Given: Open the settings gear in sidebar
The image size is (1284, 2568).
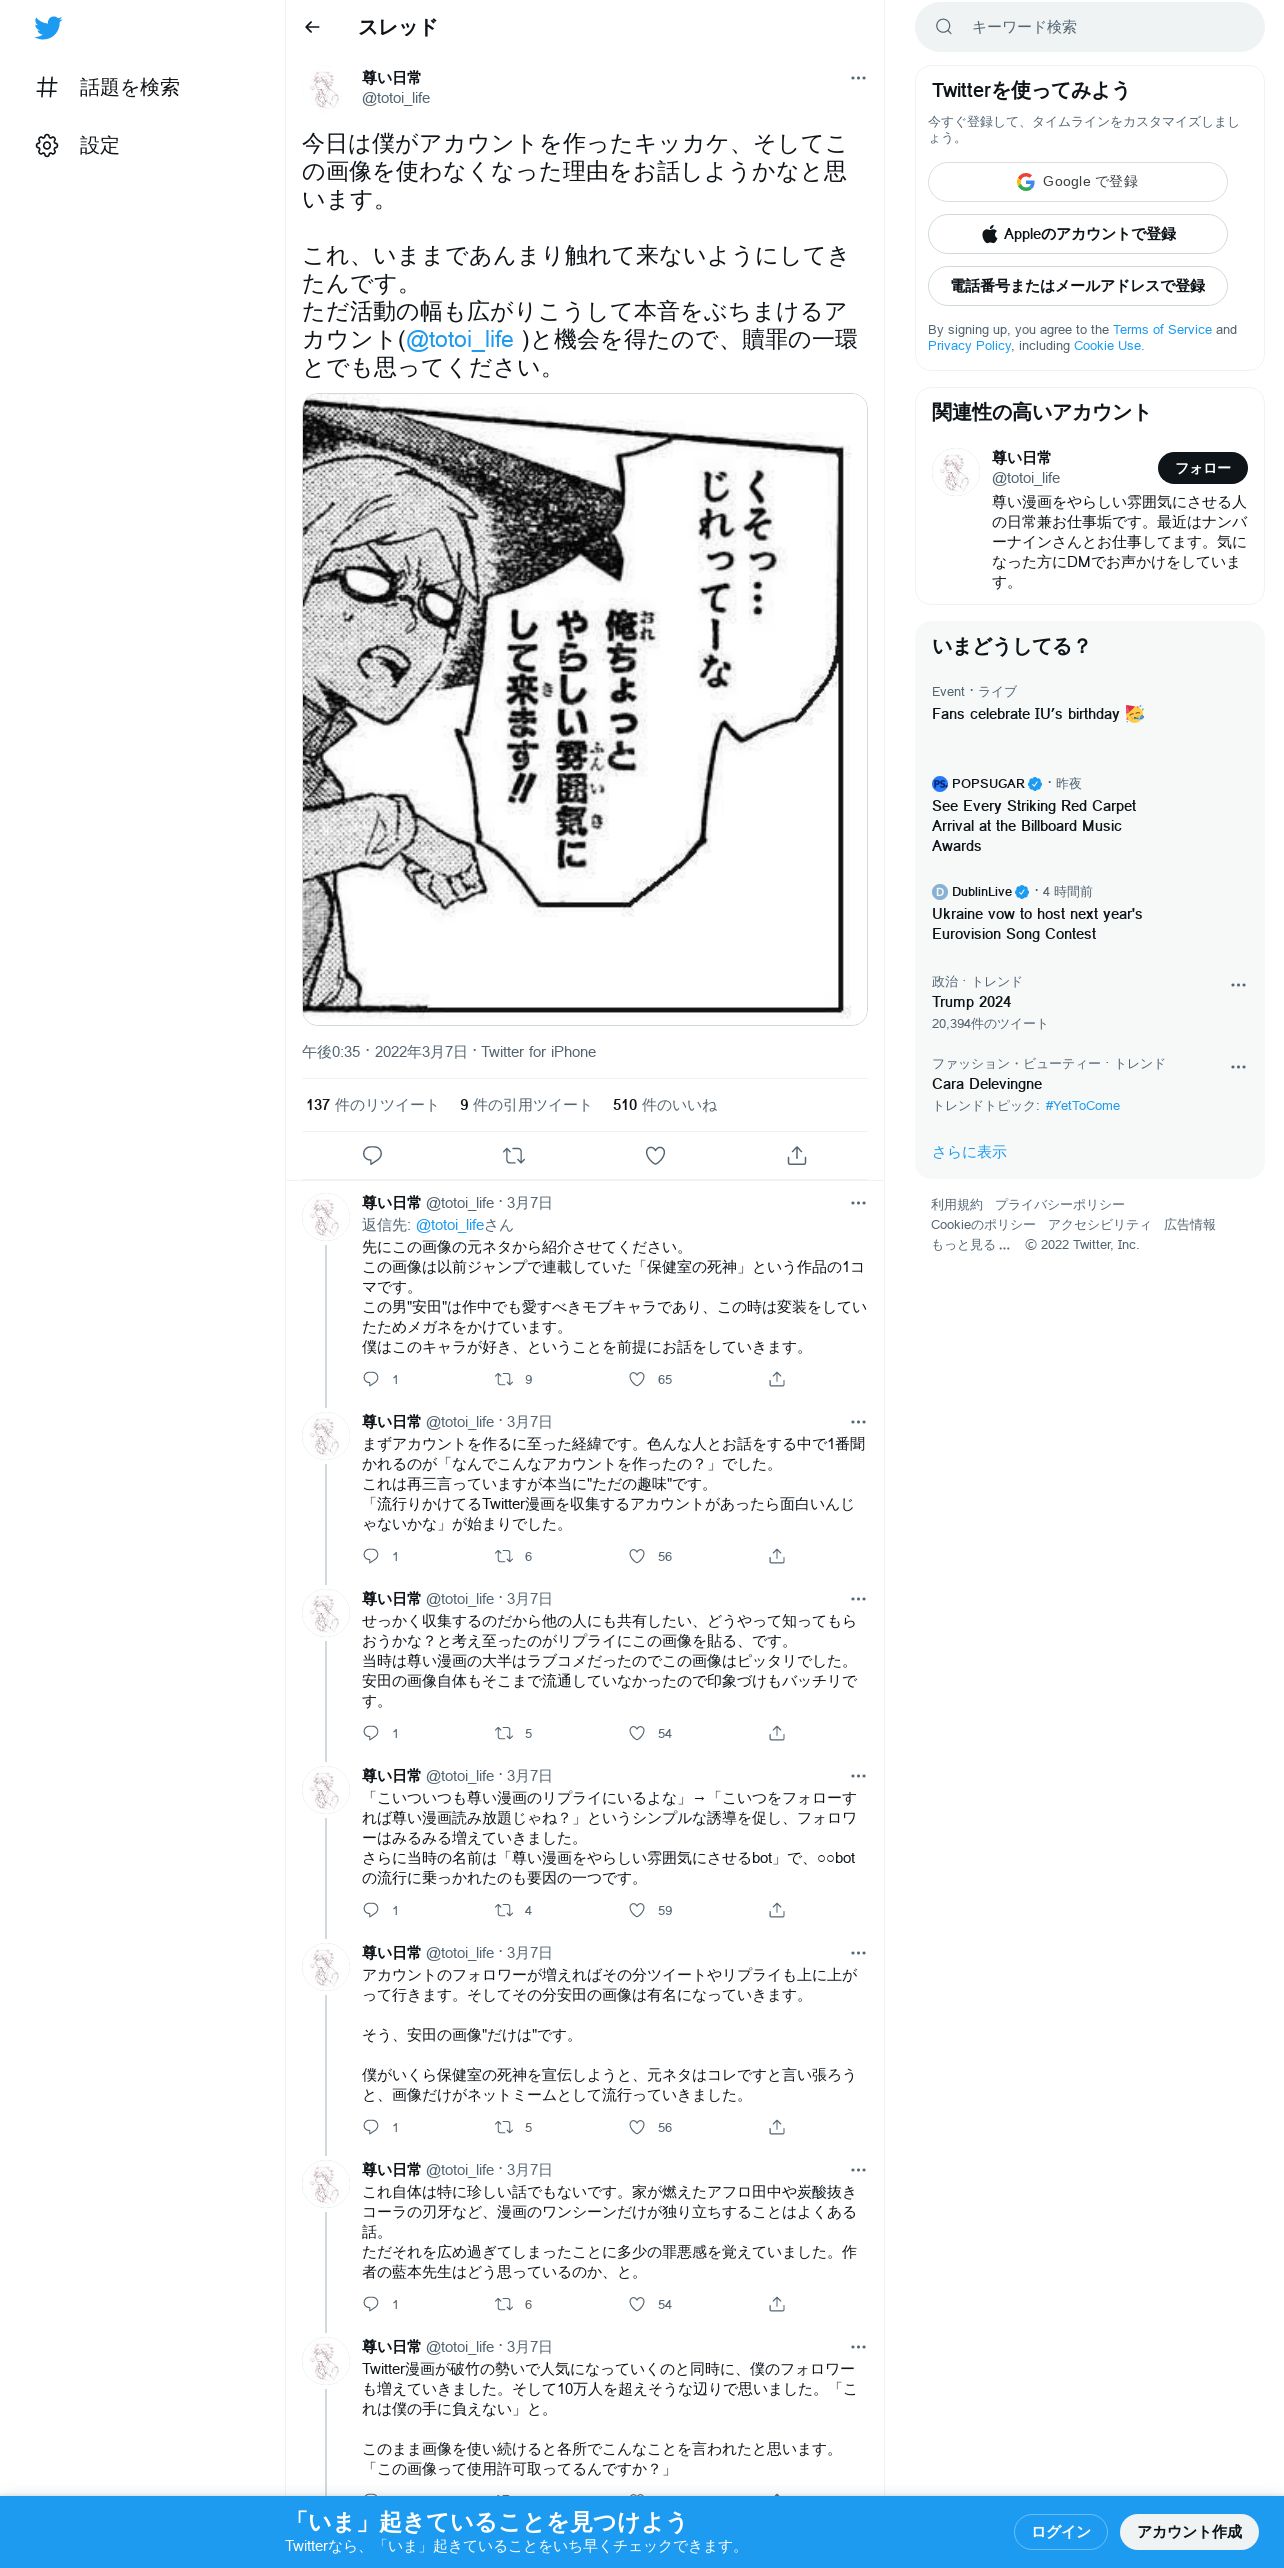Looking at the screenshot, I should [47, 145].
